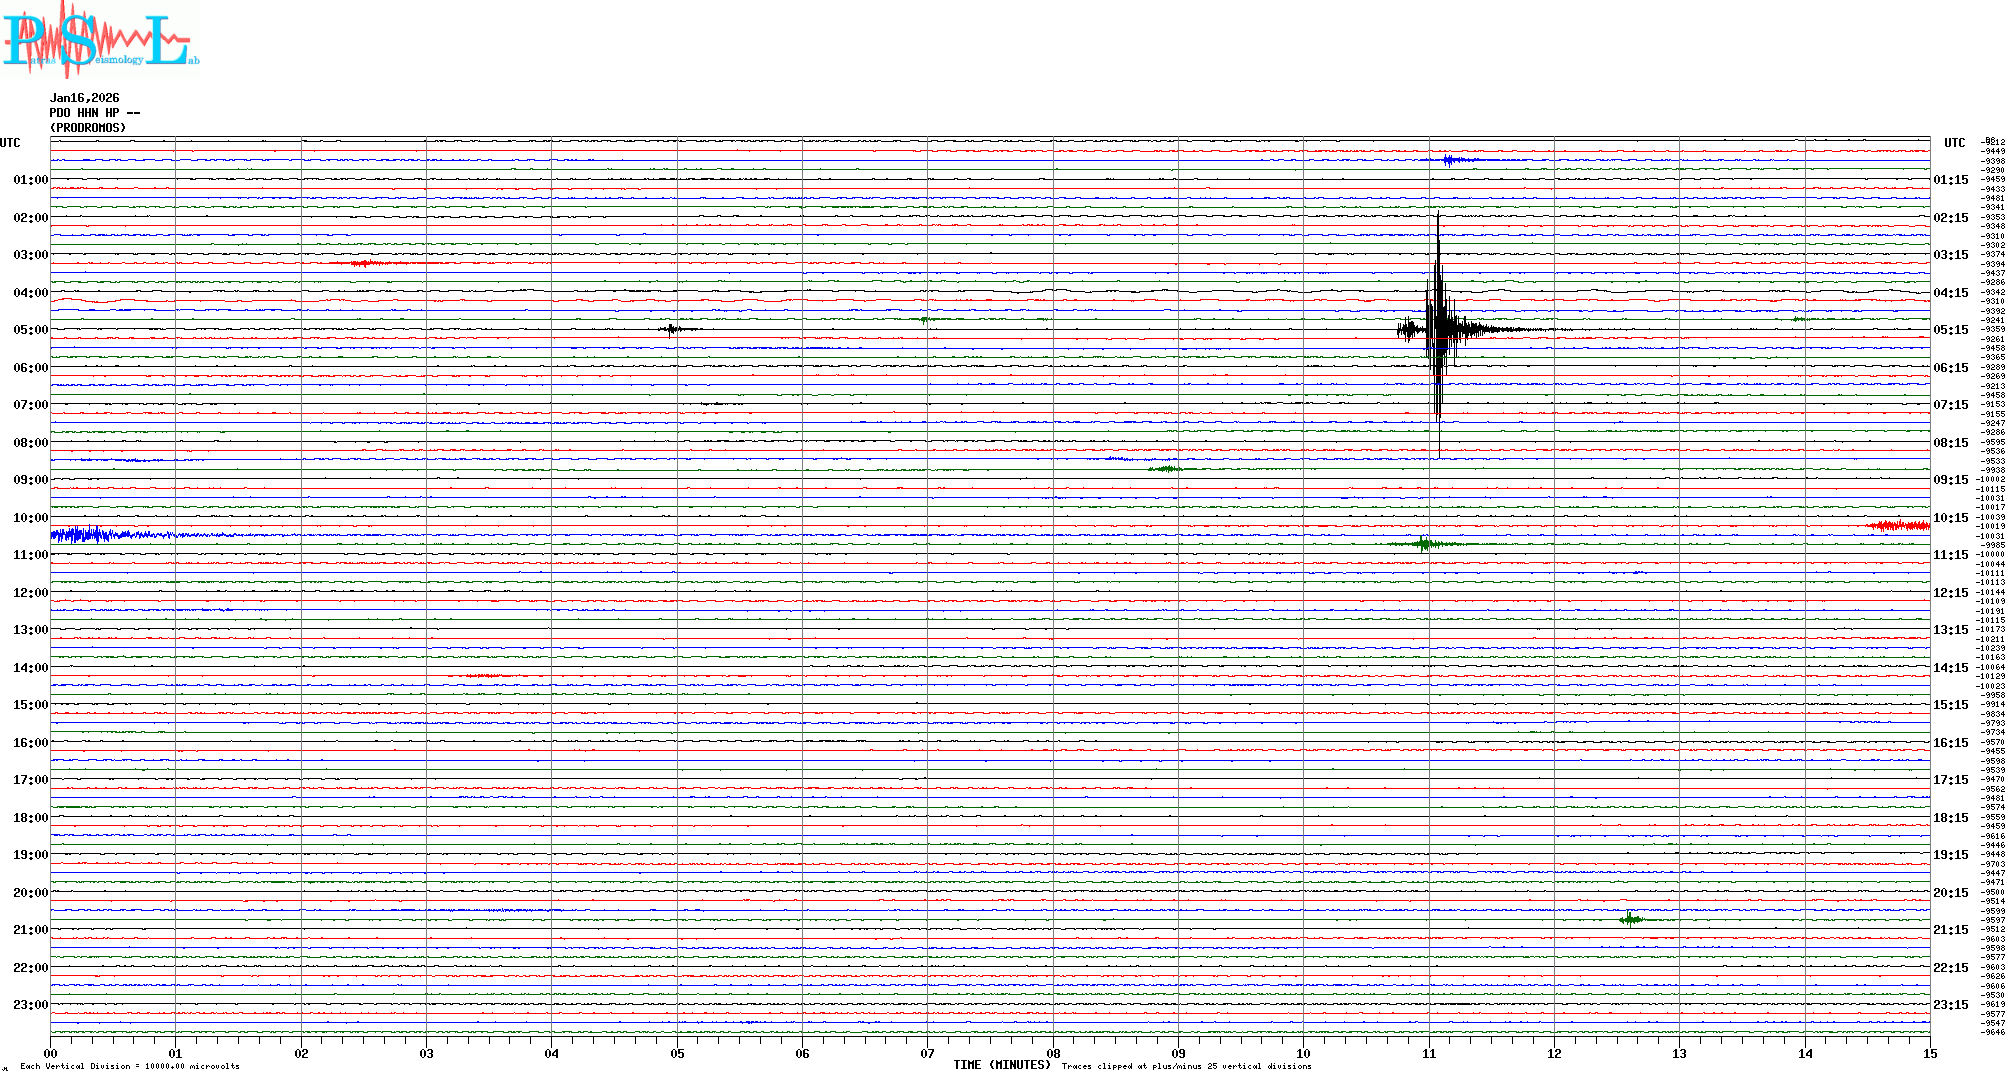The width and height of the screenshot is (2010, 1080).
Task: Click the green burst above the 11:00 row near minute 11
Action: coord(1425,544)
